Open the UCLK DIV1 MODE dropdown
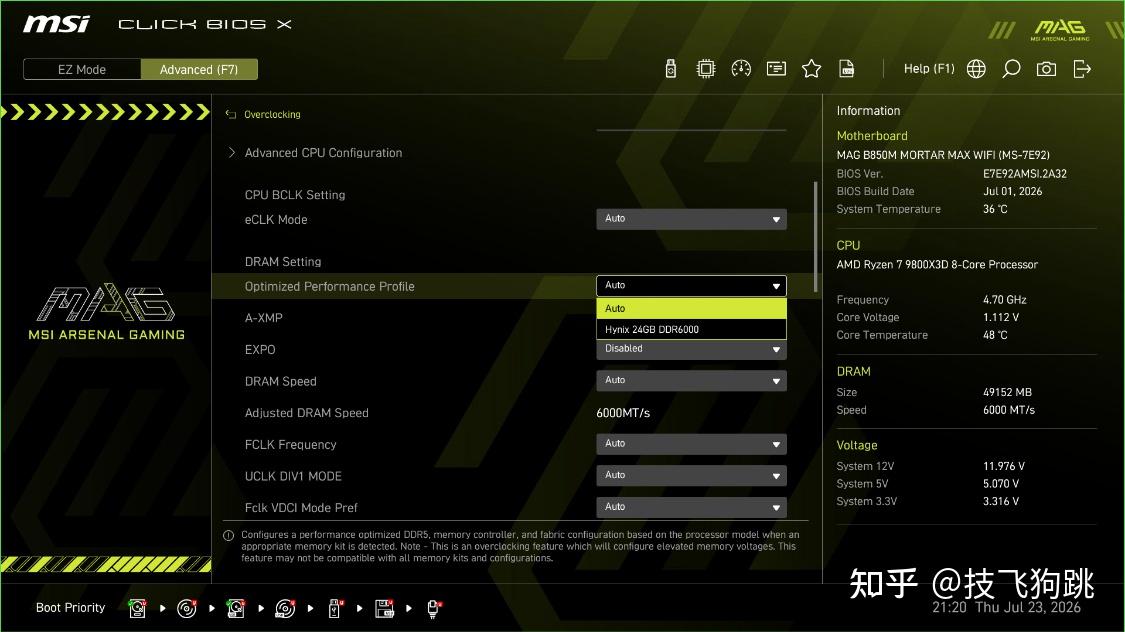The height and width of the screenshot is (632, 1125). [692, 475]
